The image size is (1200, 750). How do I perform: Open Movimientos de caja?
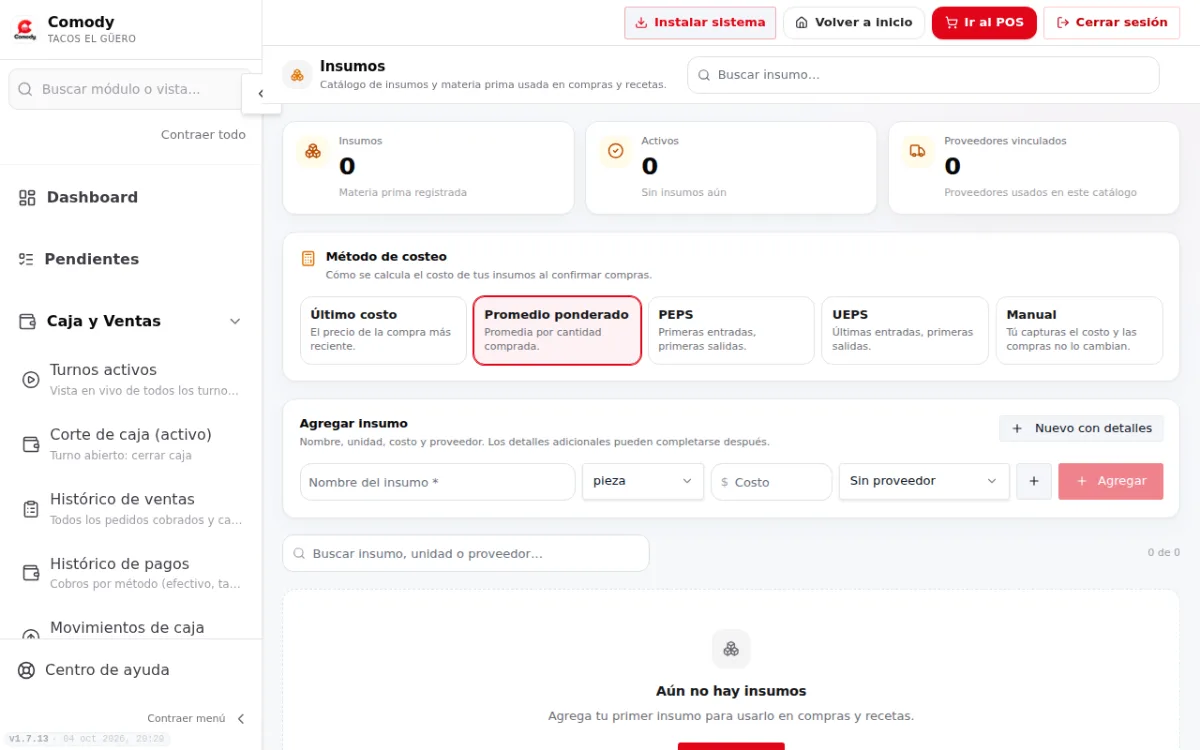click(131, 628)
